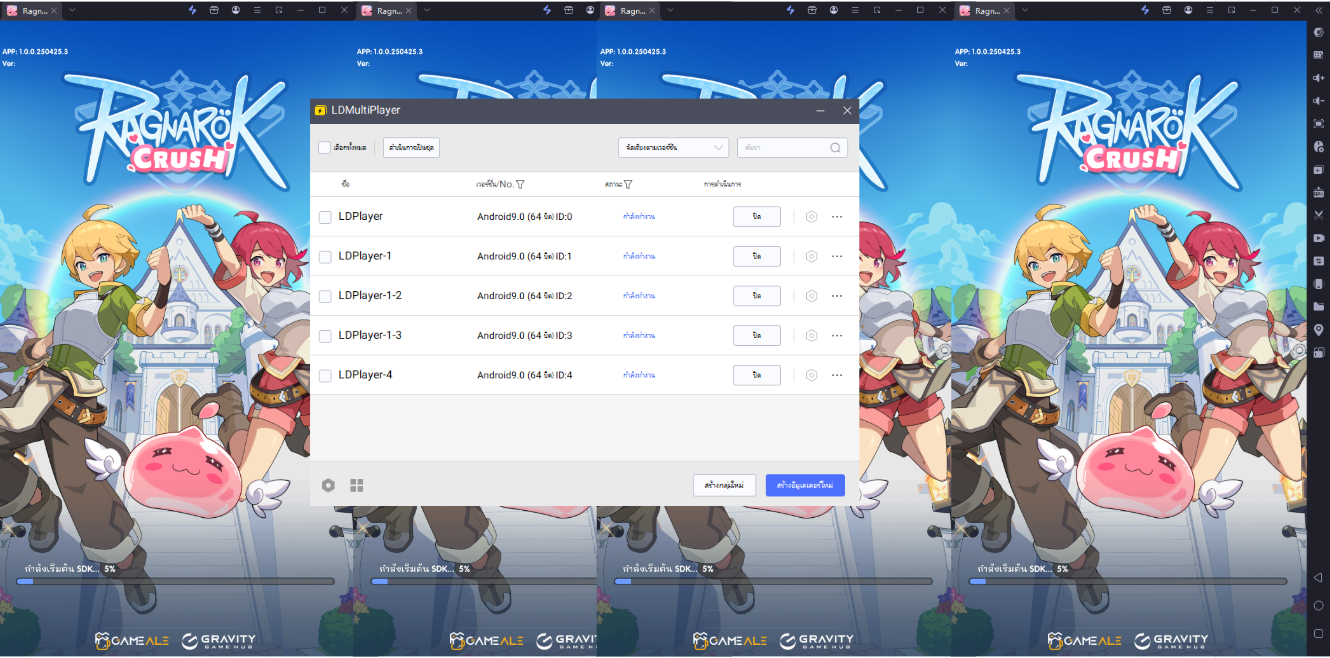The width and height of the screenshot is (1330, 658).
Task: Tick the checkbox for LDPlayer-4
Action: pos(325,376)
